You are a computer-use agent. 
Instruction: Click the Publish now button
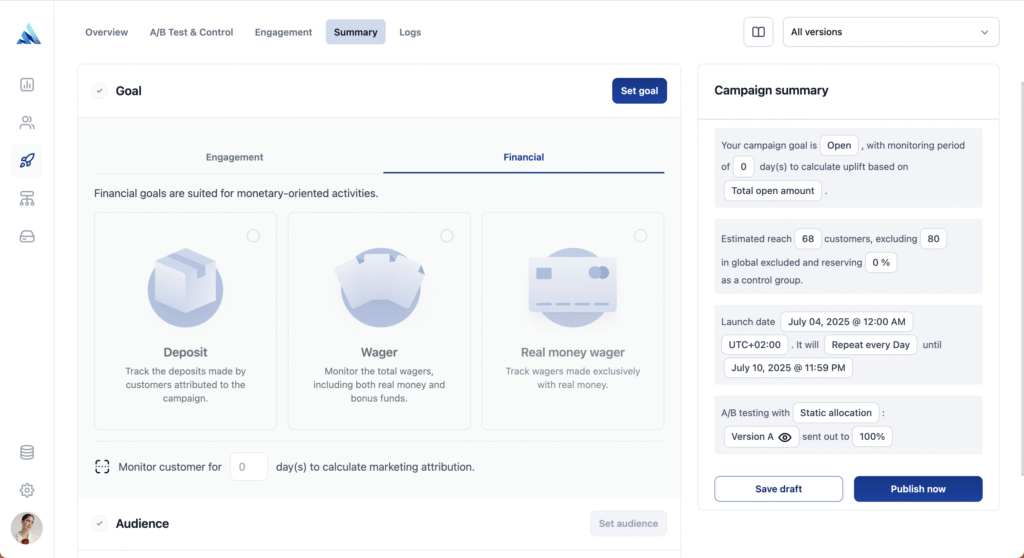click(x=918, y=489)
